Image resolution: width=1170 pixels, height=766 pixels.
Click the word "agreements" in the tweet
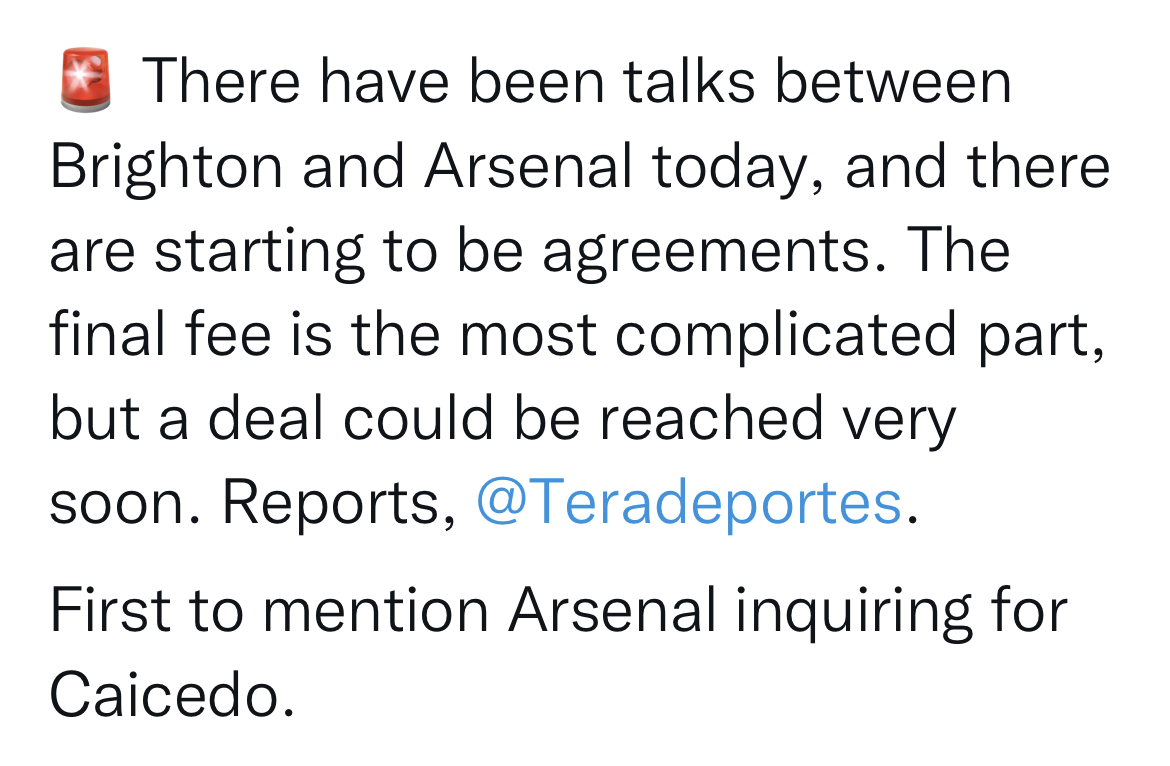pos(707,253)
